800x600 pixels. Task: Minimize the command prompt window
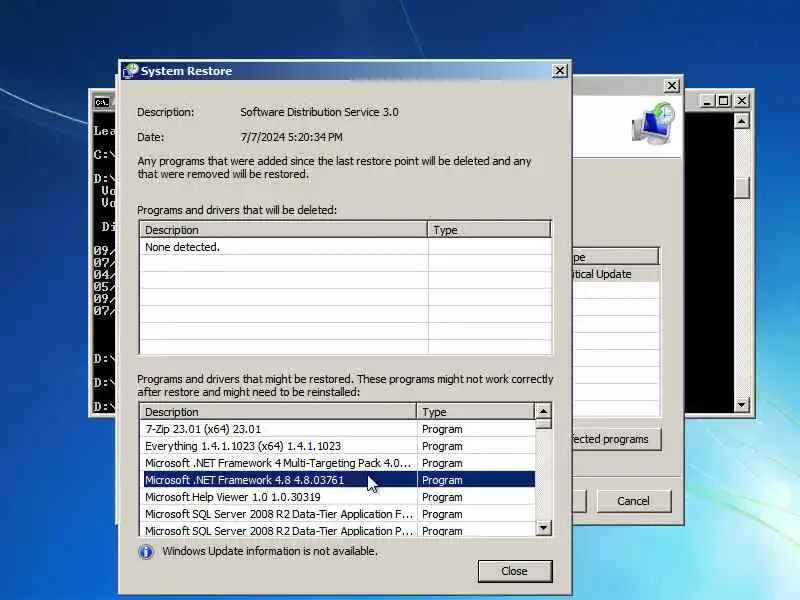(707, 101)
